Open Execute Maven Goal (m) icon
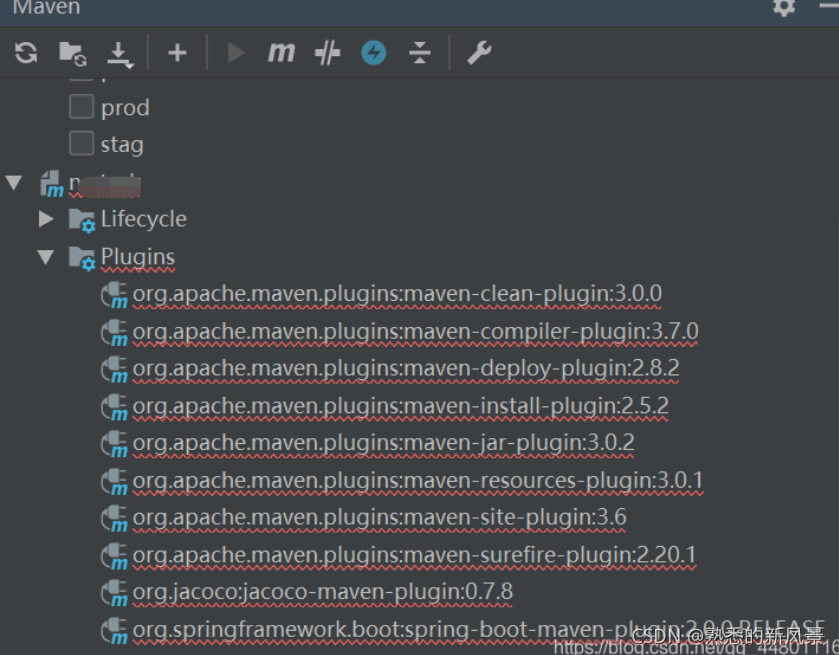 tap(281, 53)
